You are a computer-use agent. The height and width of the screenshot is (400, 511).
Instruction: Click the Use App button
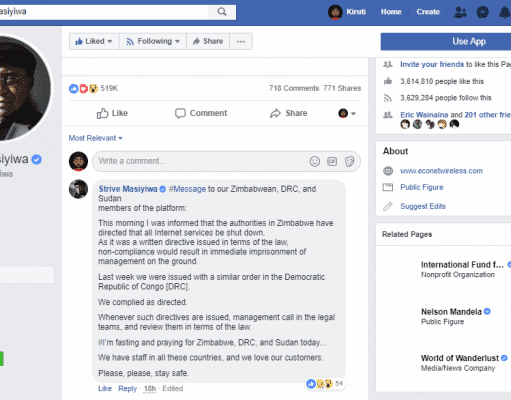pyautogui.click(x=446, y=42)
